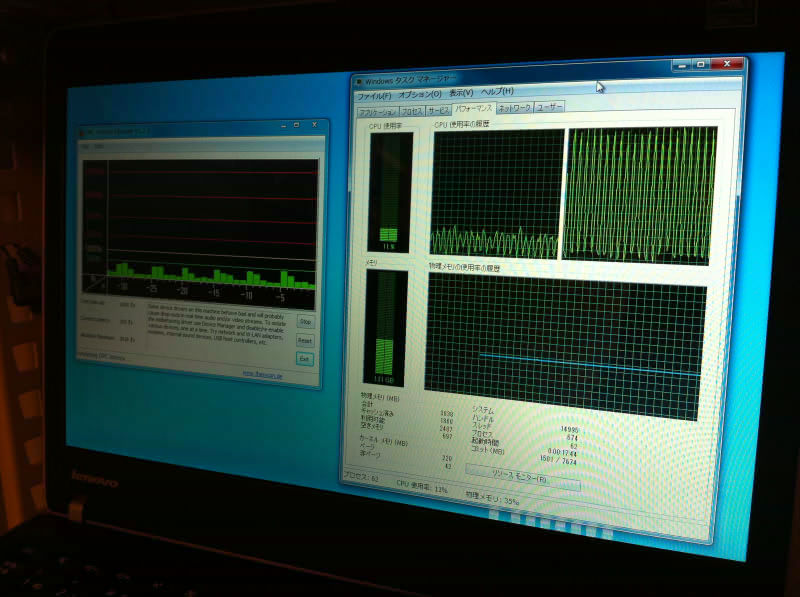Click the CPU 使用率 gauge showing 11 %
Viewport: 800px width, 597px height.
tap(390, 192)
